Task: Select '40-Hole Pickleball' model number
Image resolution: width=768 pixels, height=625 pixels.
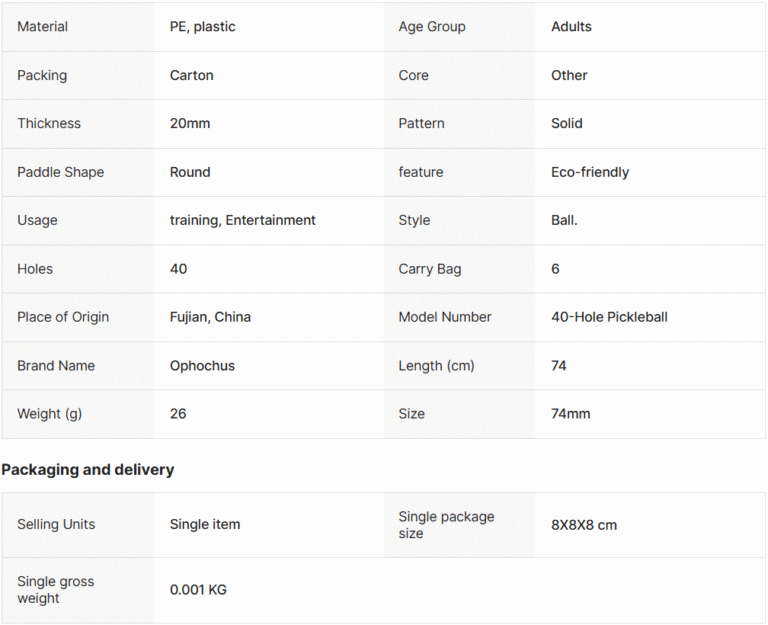Action: pos(609,317)
